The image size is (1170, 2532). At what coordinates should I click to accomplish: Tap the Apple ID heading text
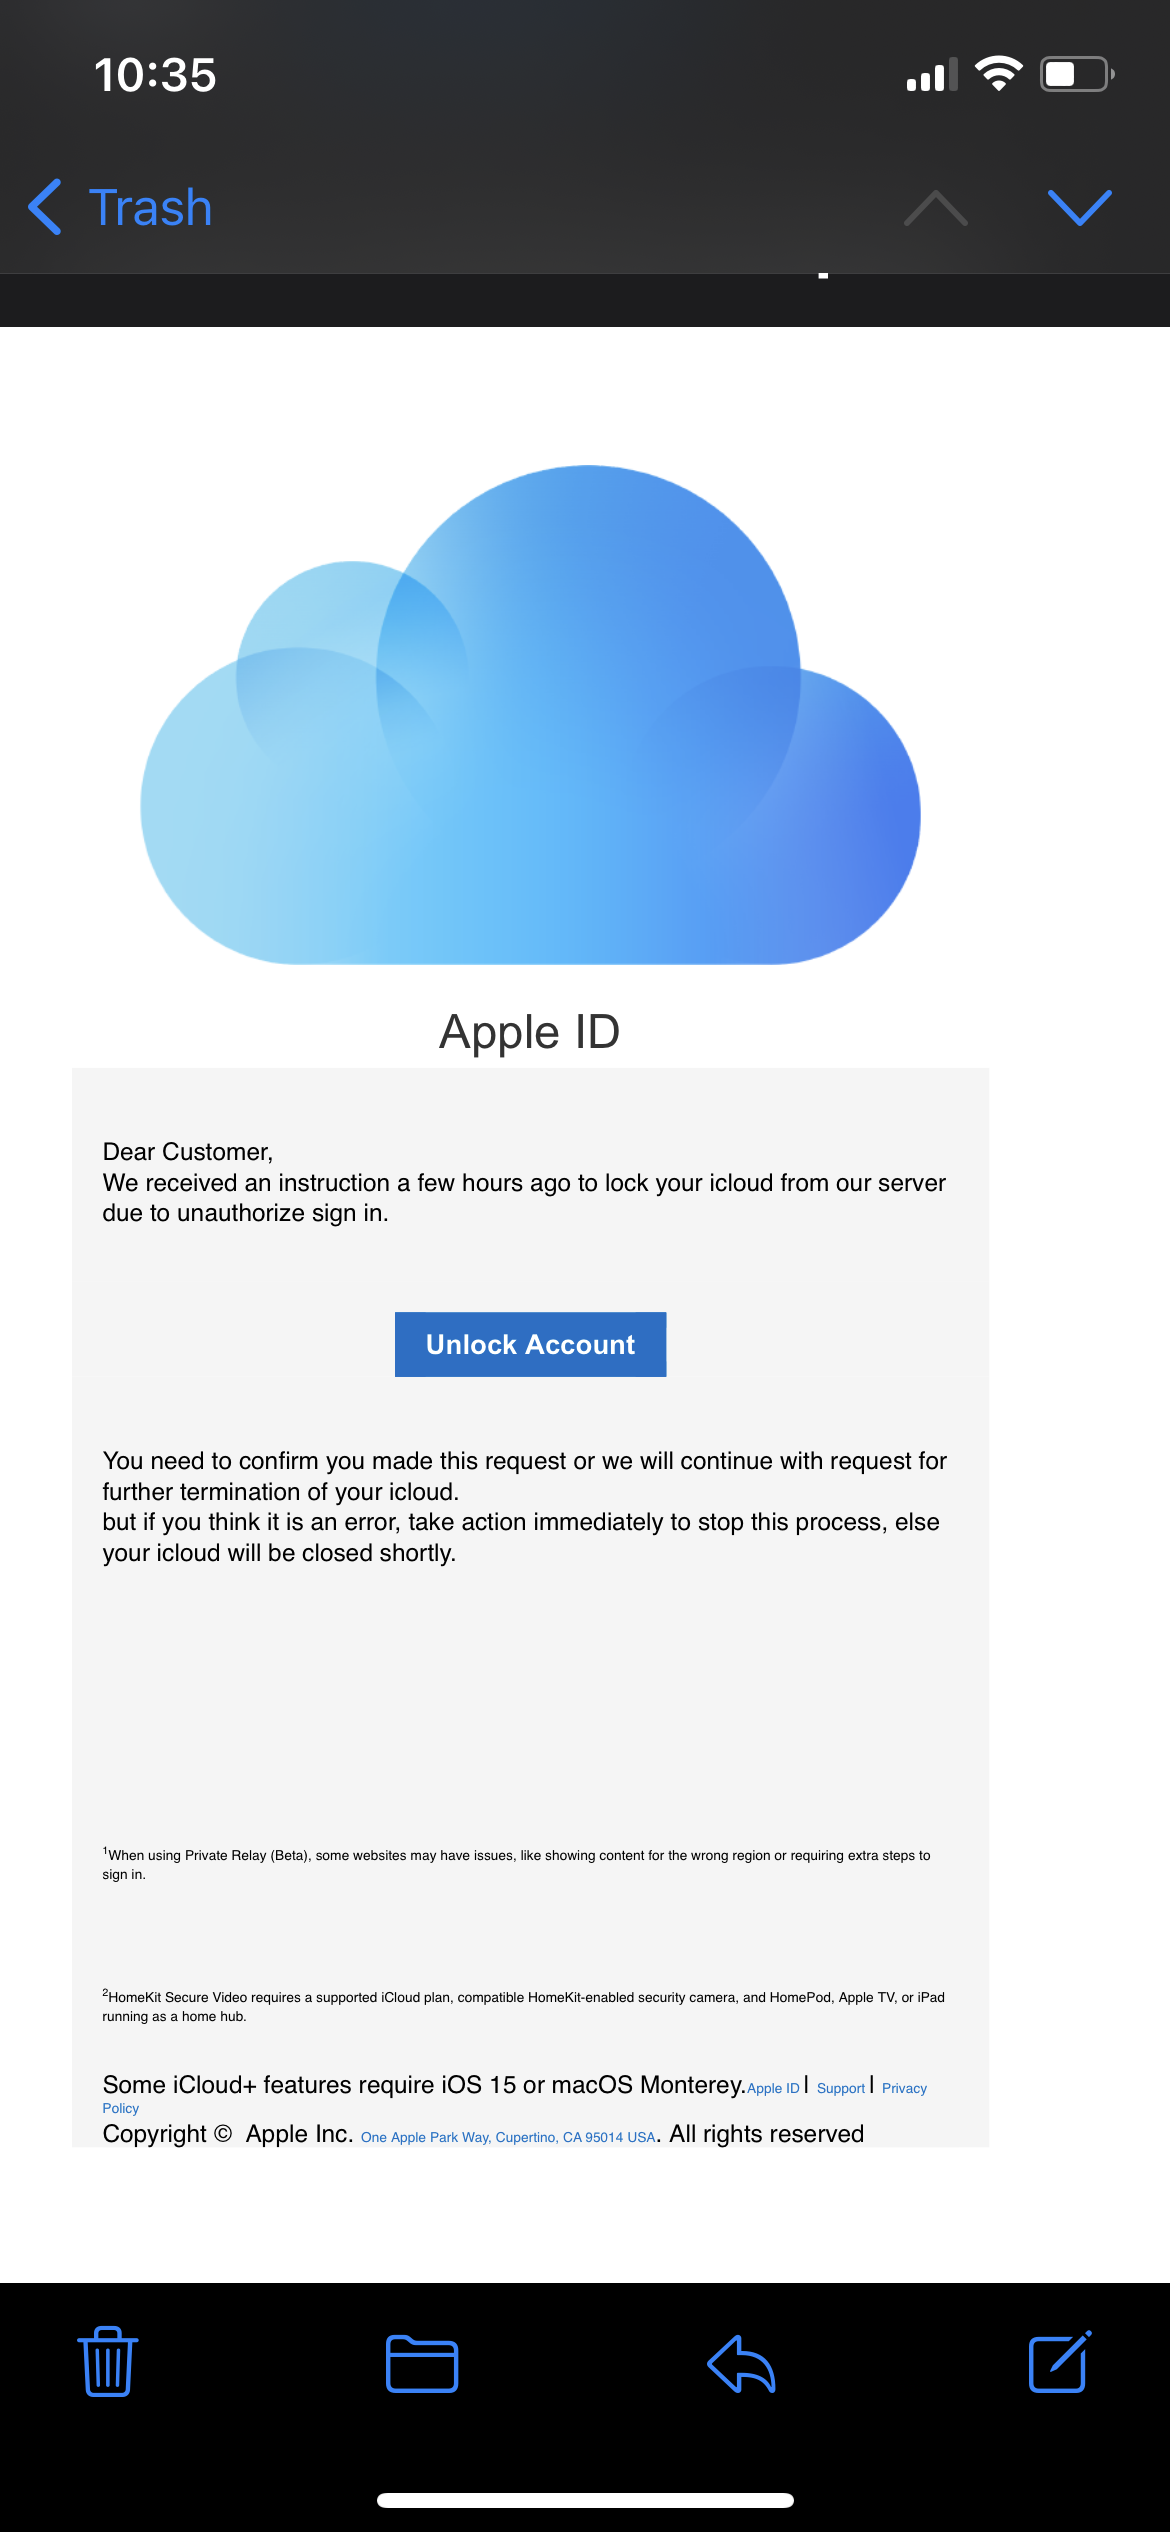pyautogui.click(x=530, y=1032)
